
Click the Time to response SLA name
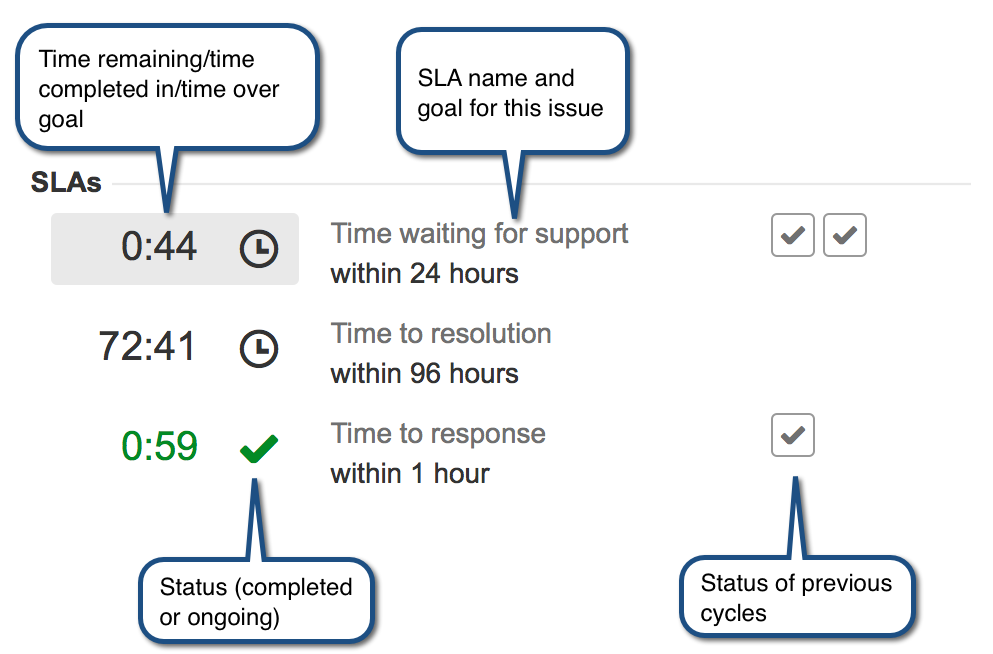(438, 434)
